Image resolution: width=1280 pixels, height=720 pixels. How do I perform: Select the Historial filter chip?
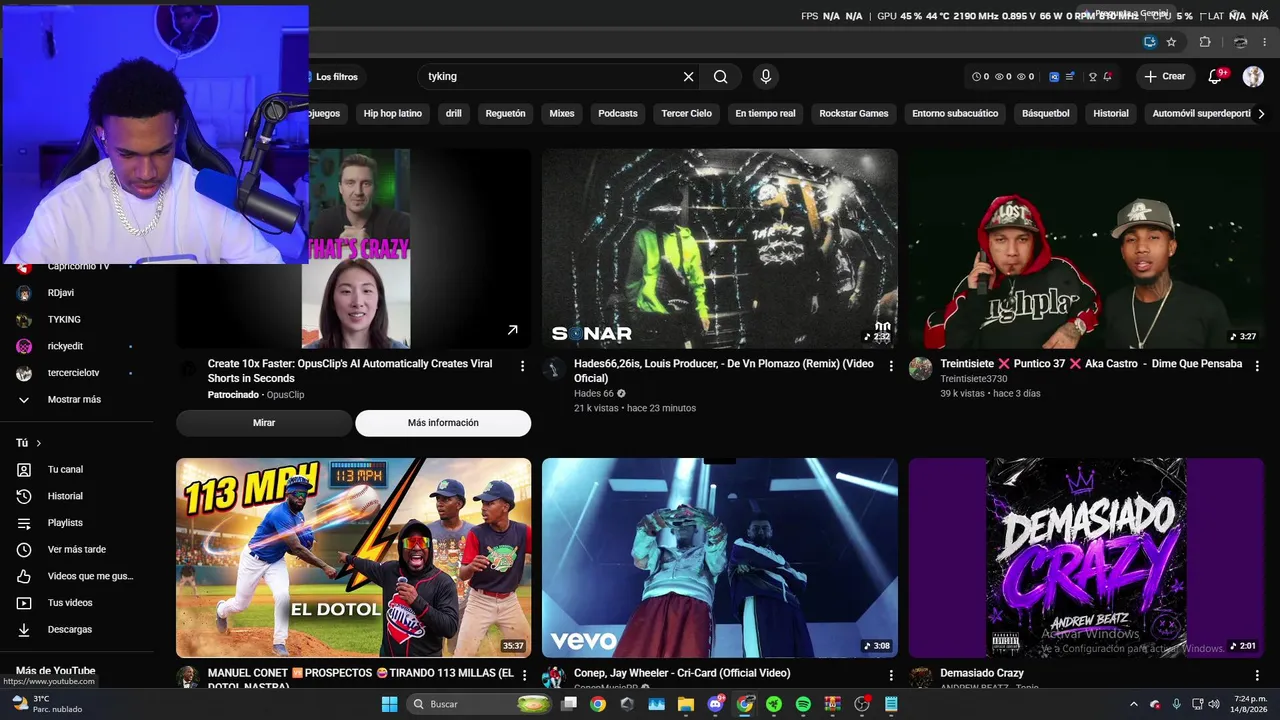pyautogui.click(x=1111, y=114)
